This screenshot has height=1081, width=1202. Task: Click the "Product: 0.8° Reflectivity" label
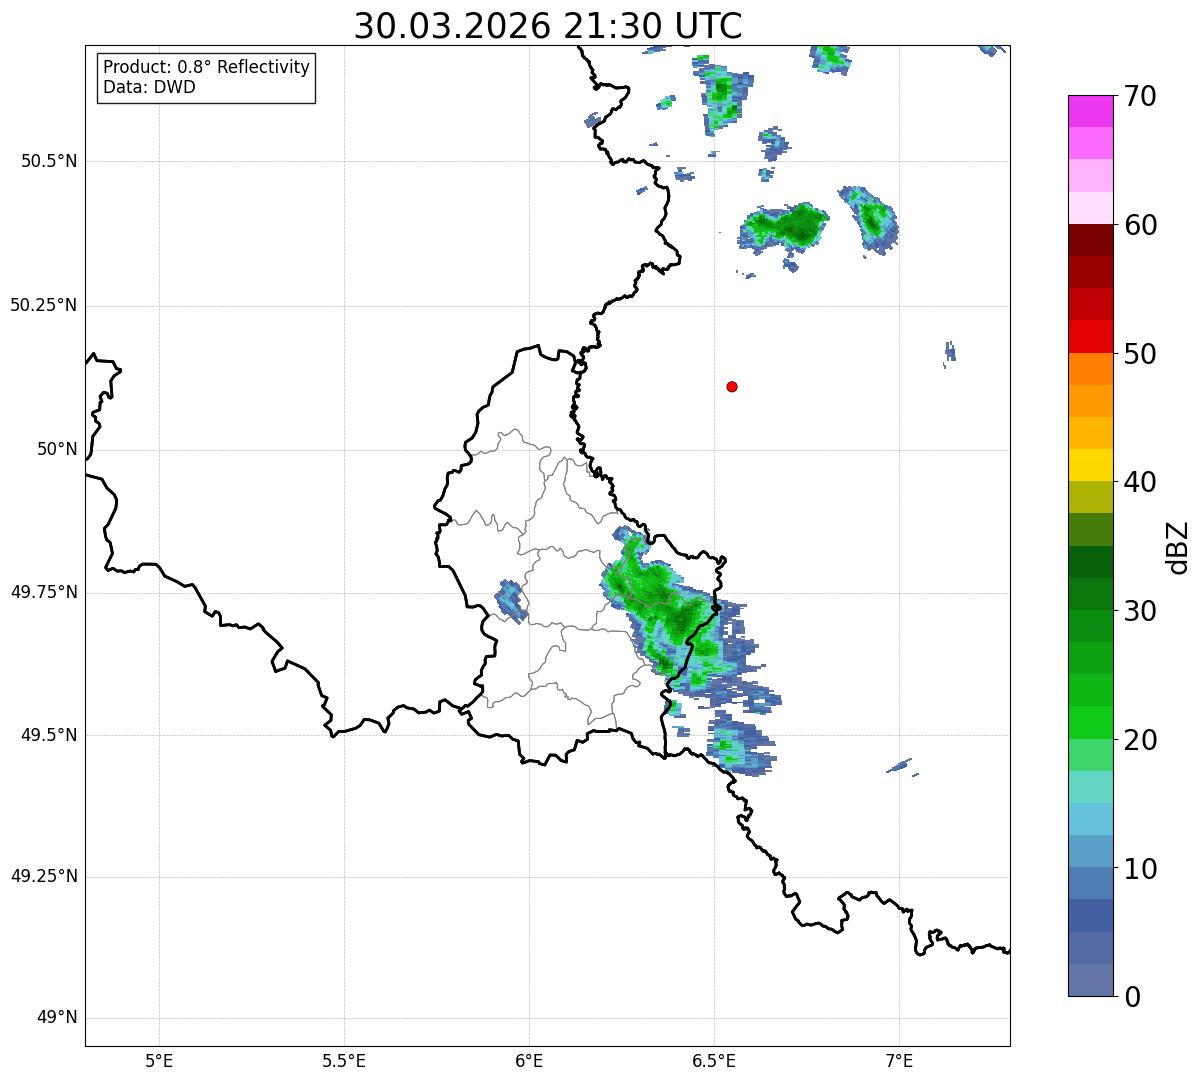coord(207,67)
